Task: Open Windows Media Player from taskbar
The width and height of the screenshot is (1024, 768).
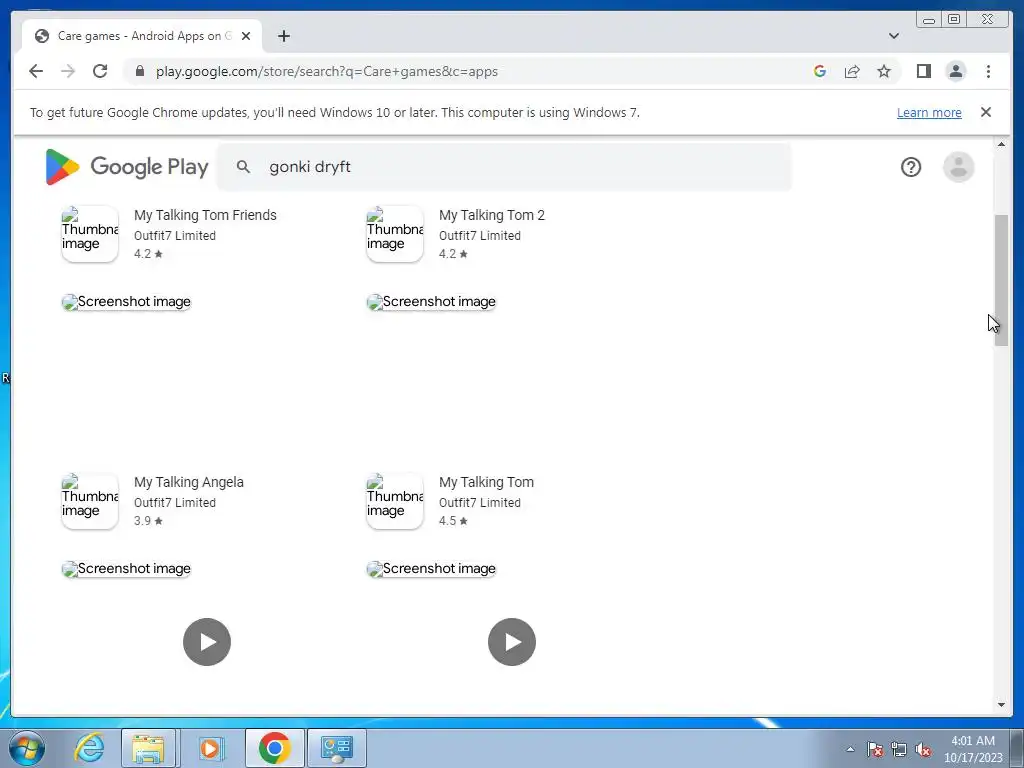Action: (x=210, y=748)
